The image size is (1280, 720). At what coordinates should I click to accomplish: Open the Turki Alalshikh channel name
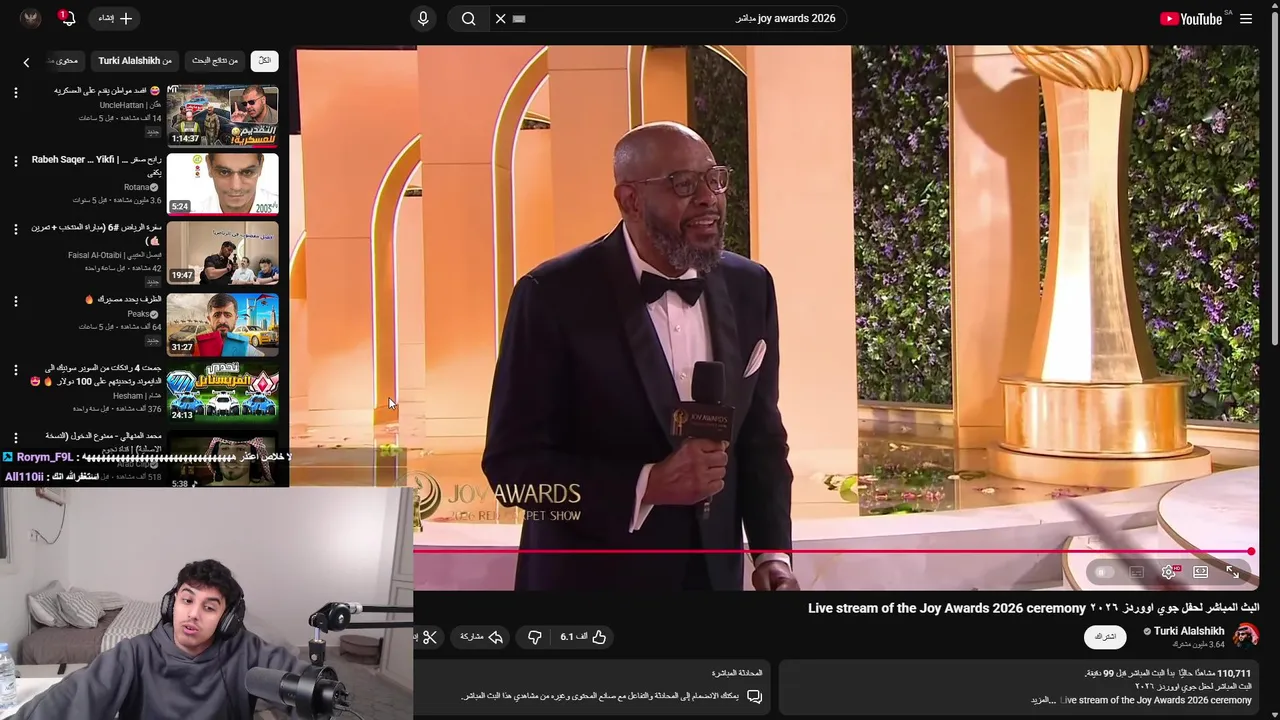[x=1189, y=631]
